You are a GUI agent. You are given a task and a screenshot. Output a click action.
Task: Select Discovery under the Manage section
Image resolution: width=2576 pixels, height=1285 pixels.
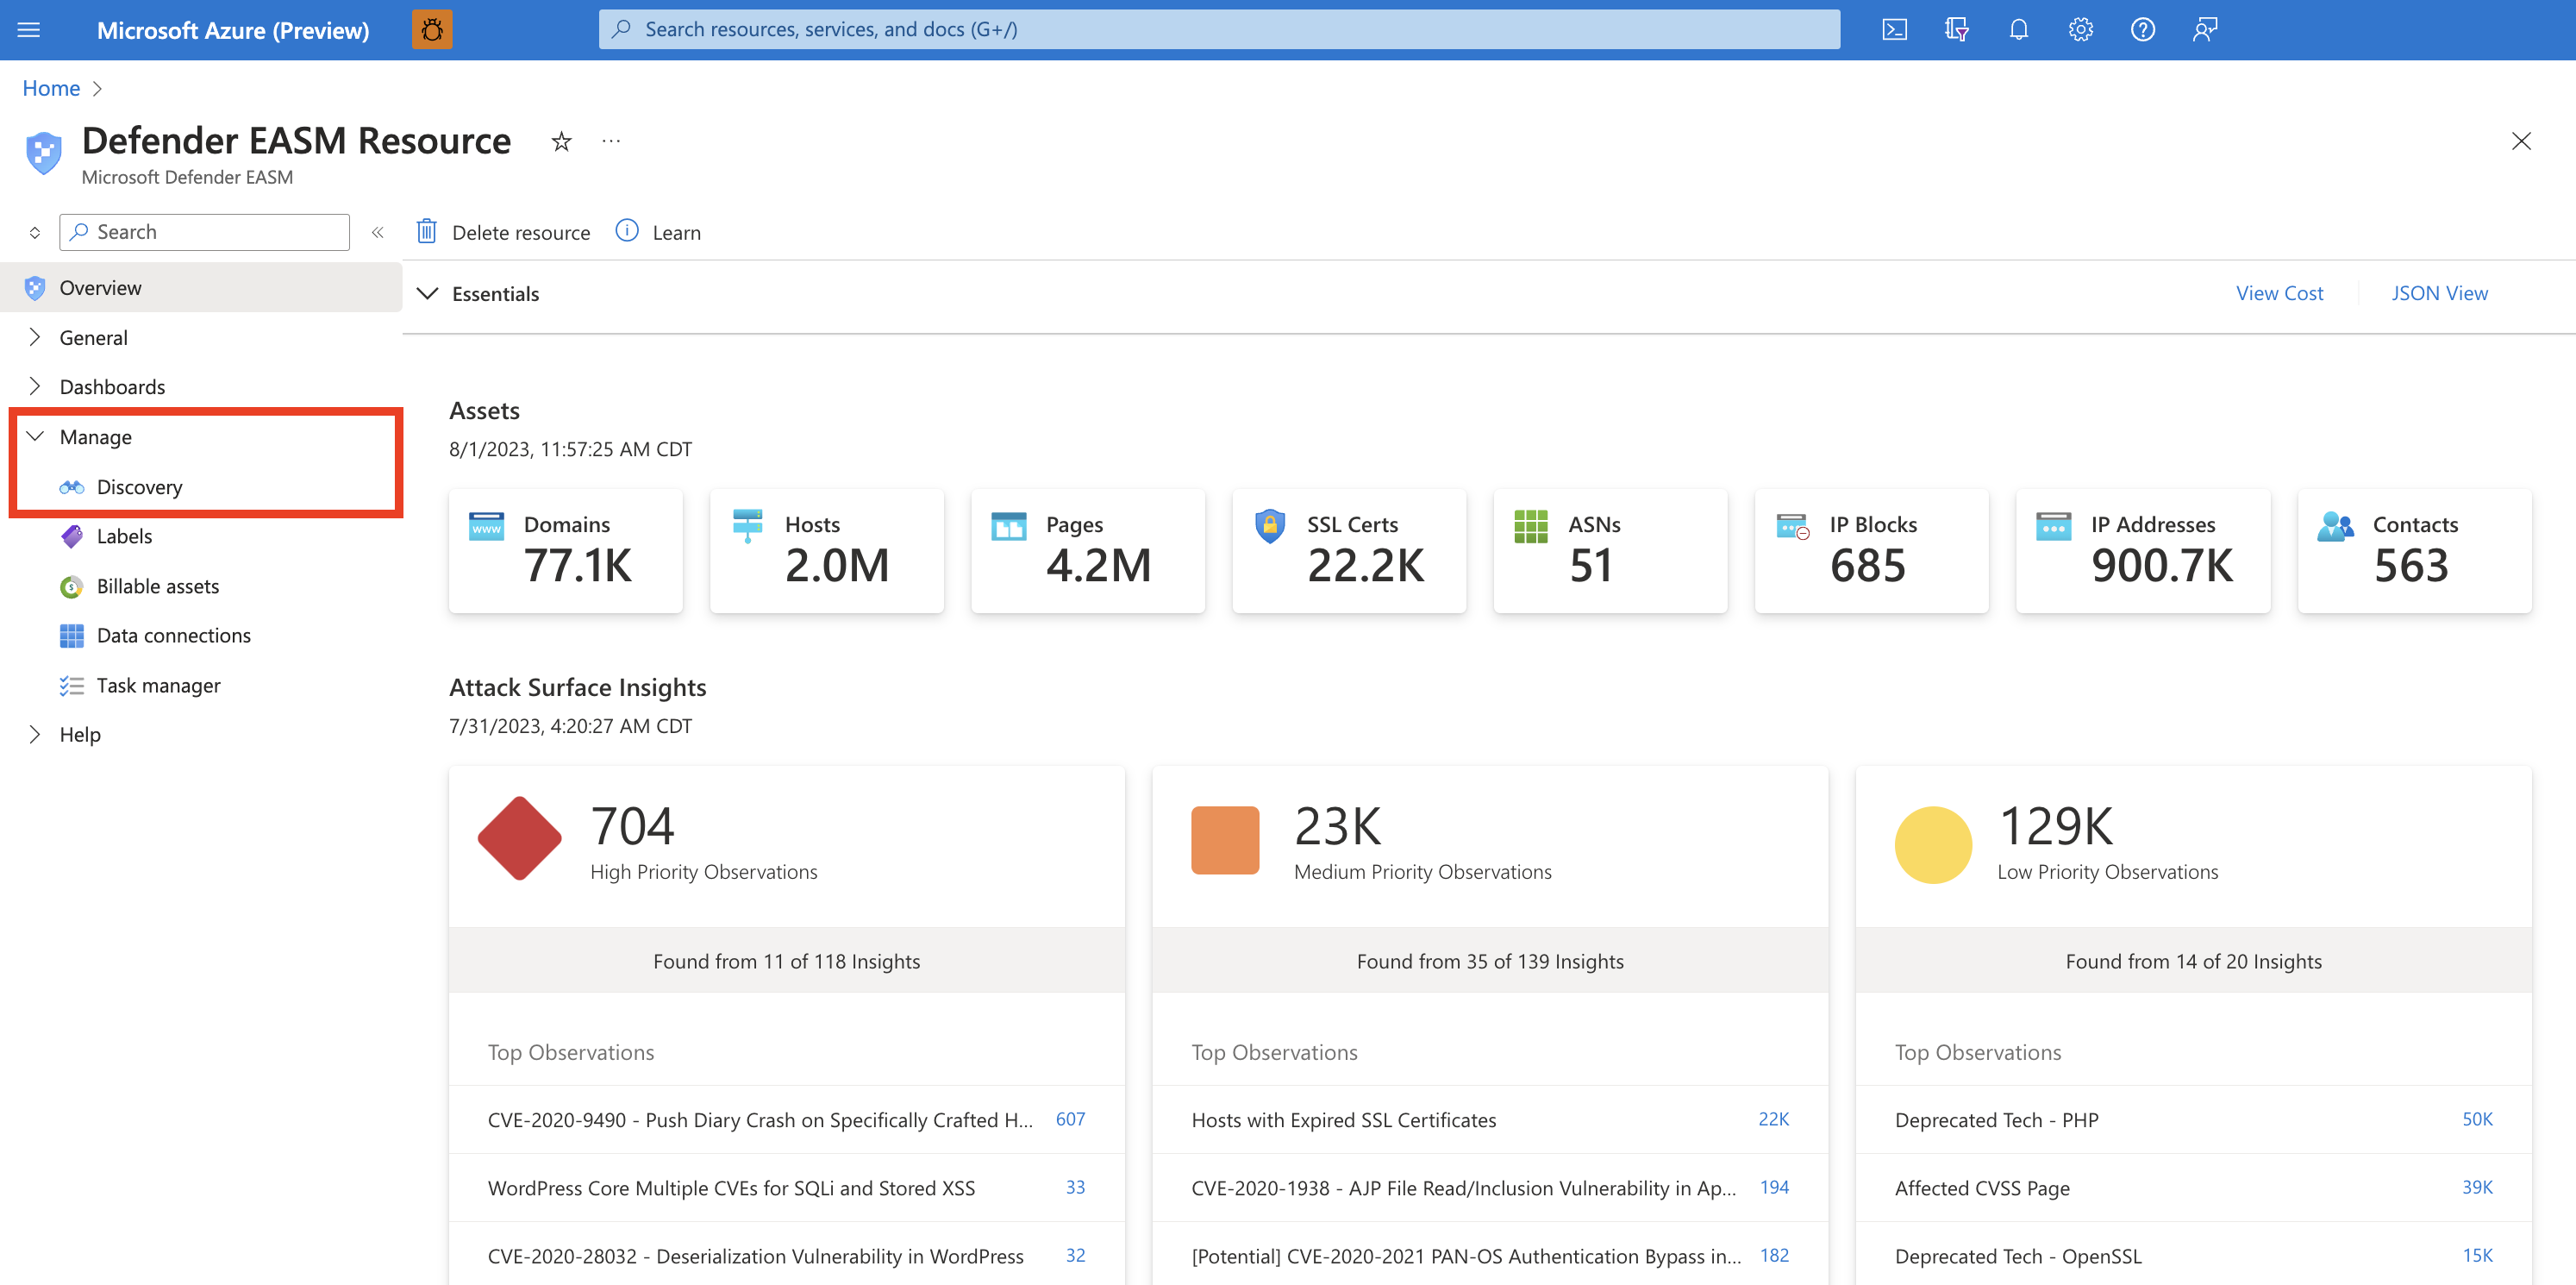tap(139, 487)
